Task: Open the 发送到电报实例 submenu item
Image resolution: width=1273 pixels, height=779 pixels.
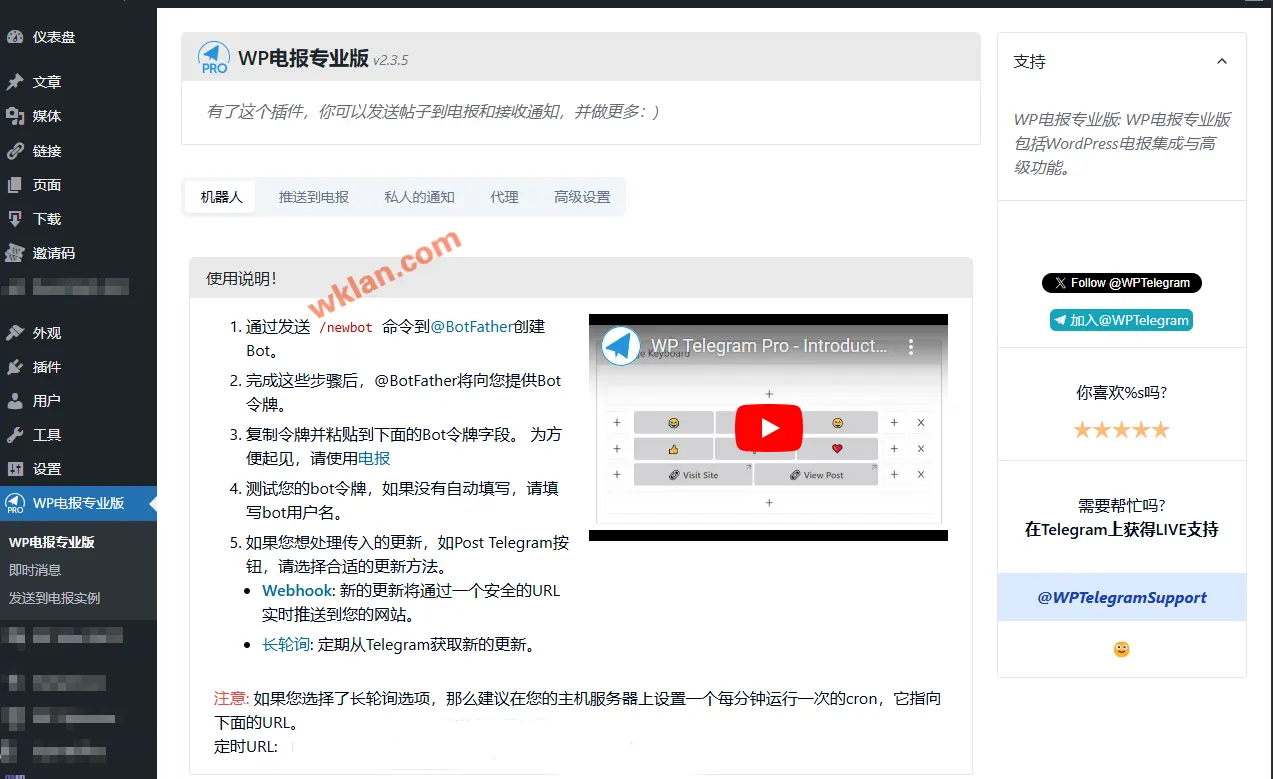Action: coord(55,598)
